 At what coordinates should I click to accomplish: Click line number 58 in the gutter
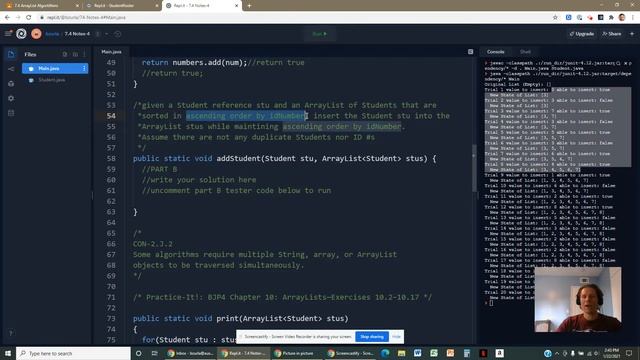(x=111, y=158)
